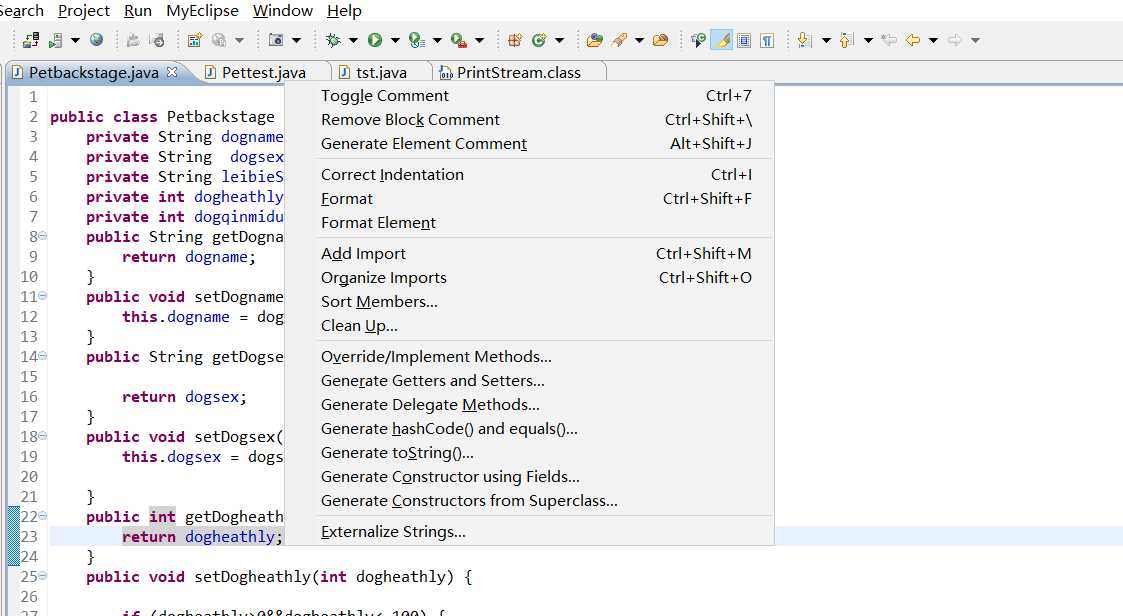Choose Generate Delegate Methods
The image size is (1123, 616).
[529, 405]
